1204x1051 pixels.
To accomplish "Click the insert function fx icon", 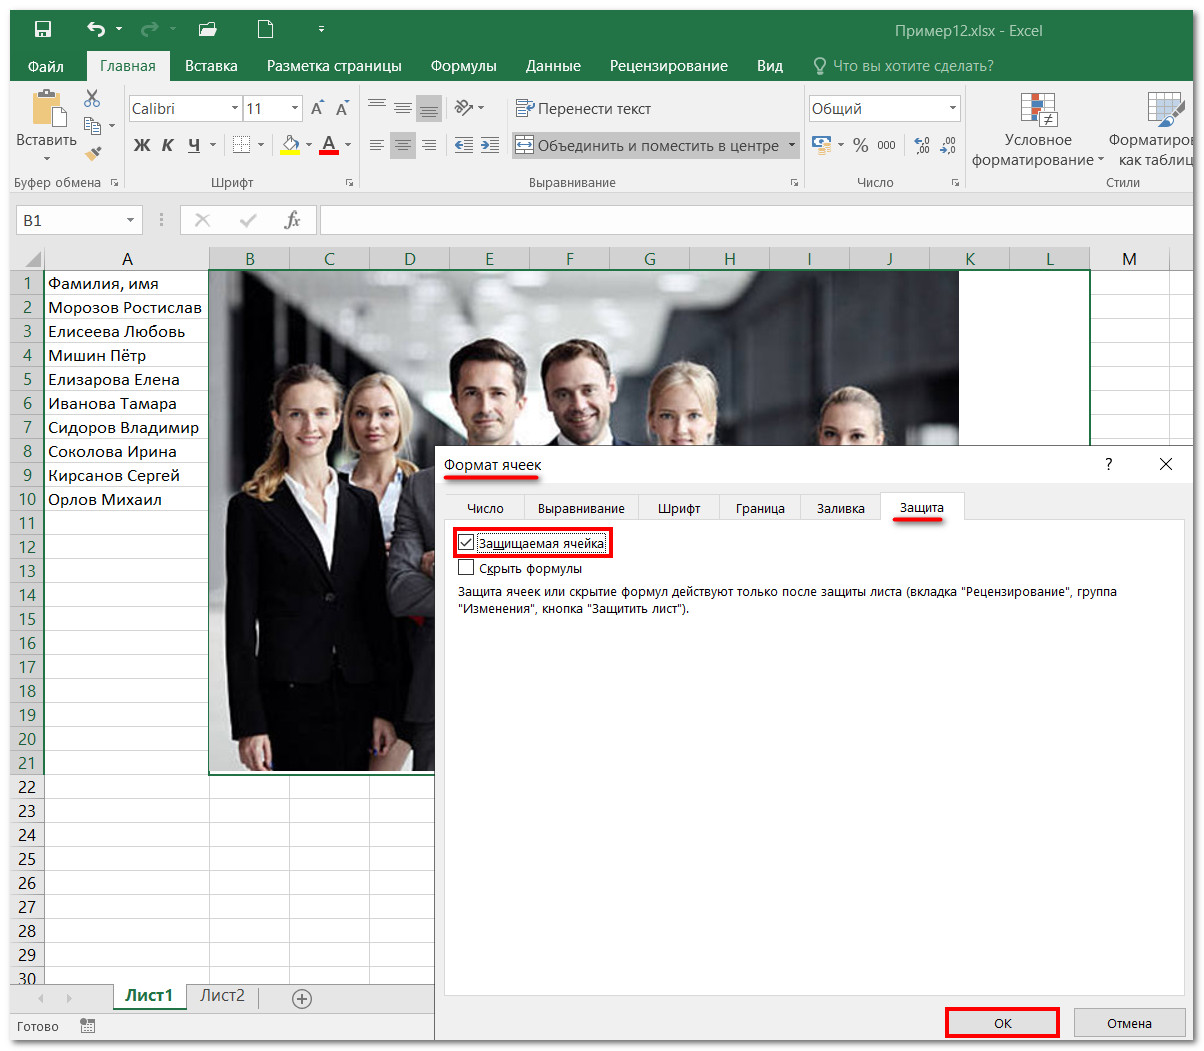I will (292, 220).
